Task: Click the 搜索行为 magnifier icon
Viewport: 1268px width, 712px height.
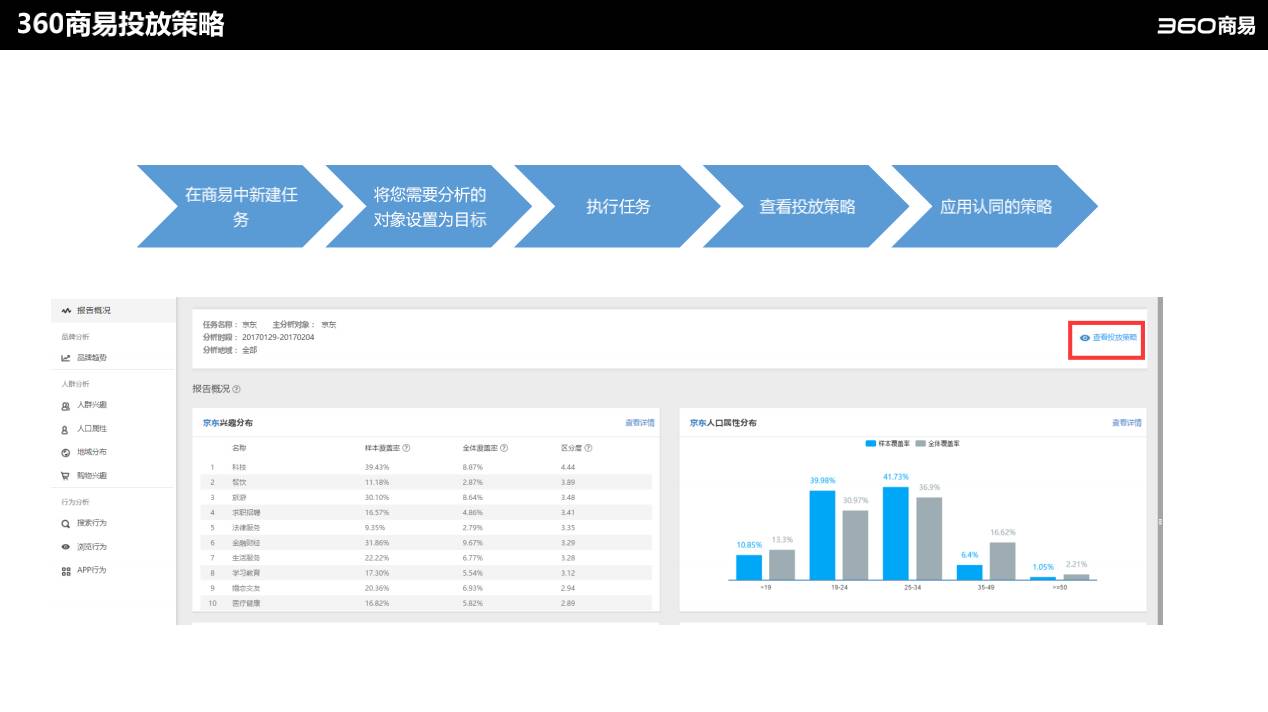Action: click(66, 523)
